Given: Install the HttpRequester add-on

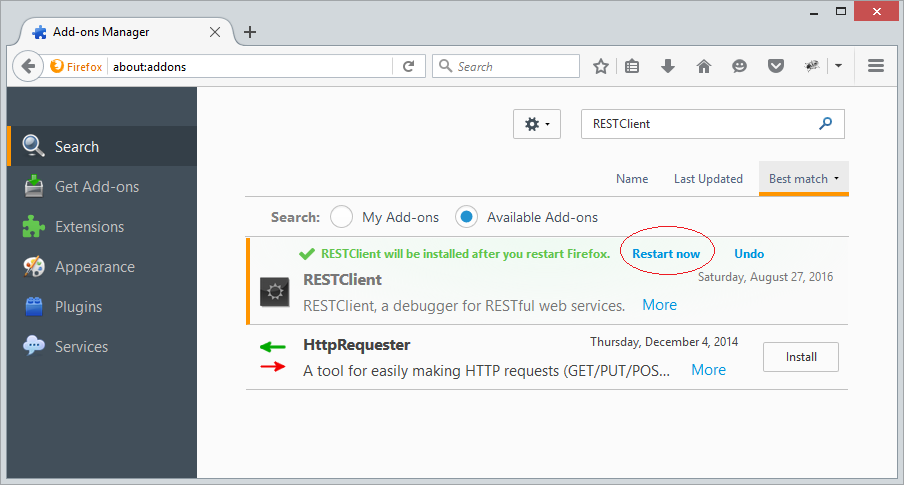Looking at the screenshot, I should tap(801, 357).
